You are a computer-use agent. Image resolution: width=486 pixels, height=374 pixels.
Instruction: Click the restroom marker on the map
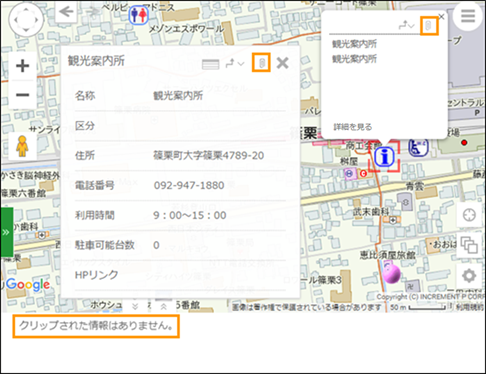pos(138,15)
